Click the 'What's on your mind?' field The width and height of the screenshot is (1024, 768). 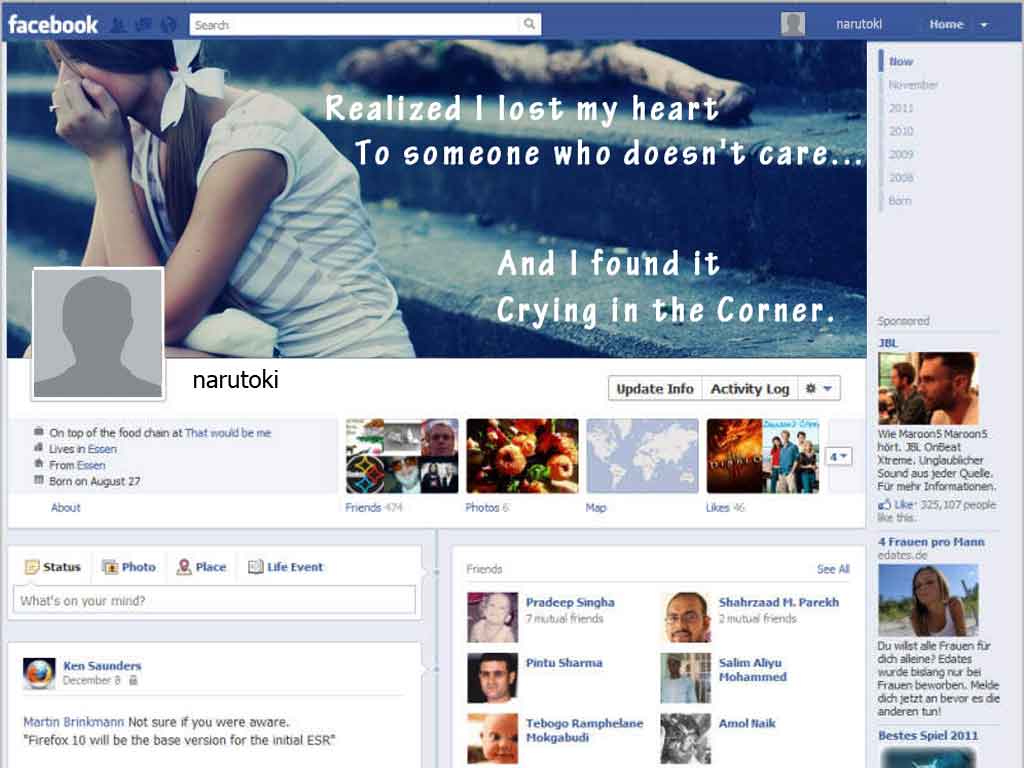(214, 601)
